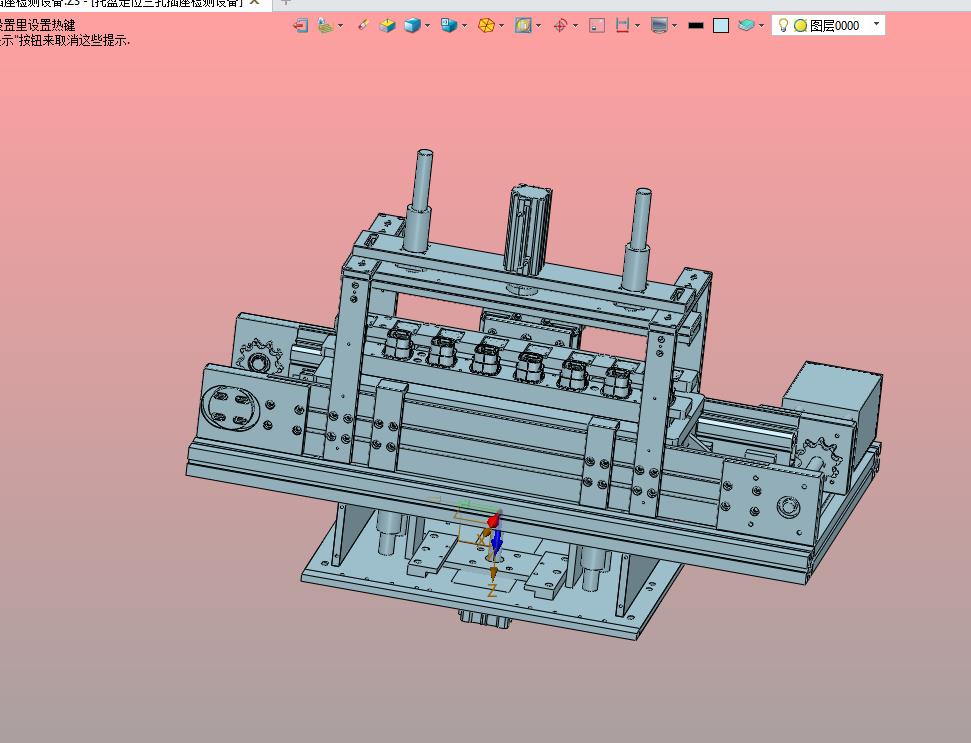Click the small square frame icon
The width and height of the screenshot is (971, 743).
(x=597, y=25)
